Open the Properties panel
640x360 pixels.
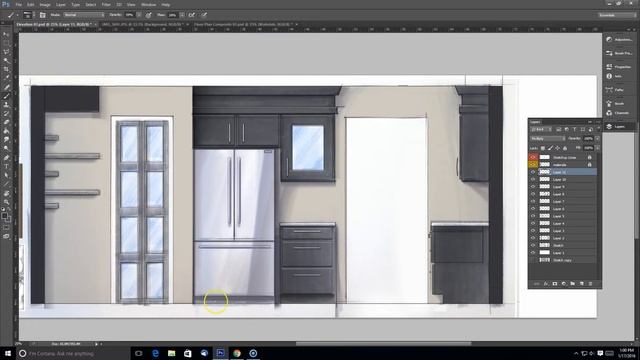coord(619,67)
